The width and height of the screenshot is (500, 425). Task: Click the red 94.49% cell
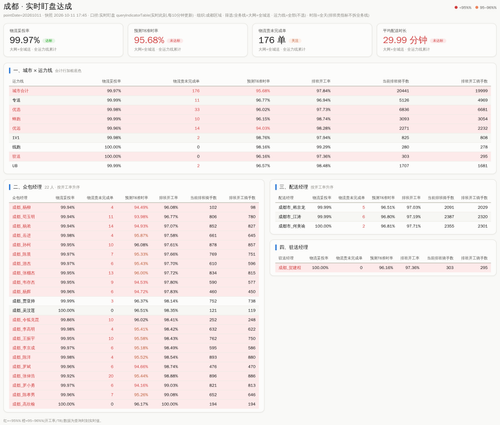(x=141, y=207)
